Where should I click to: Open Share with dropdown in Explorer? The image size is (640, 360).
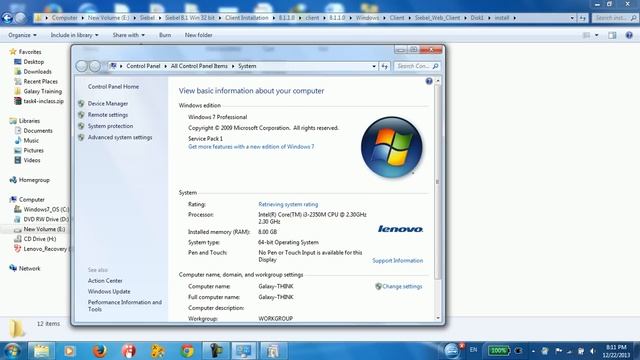tap(129, 35)
